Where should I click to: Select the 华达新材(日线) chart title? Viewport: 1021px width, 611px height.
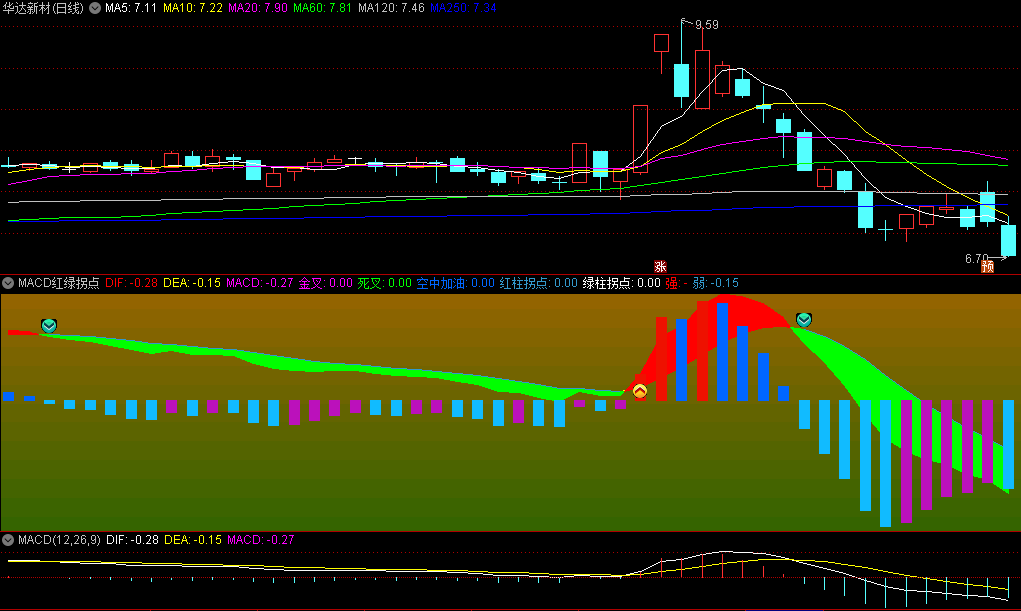tap(43, 8)
